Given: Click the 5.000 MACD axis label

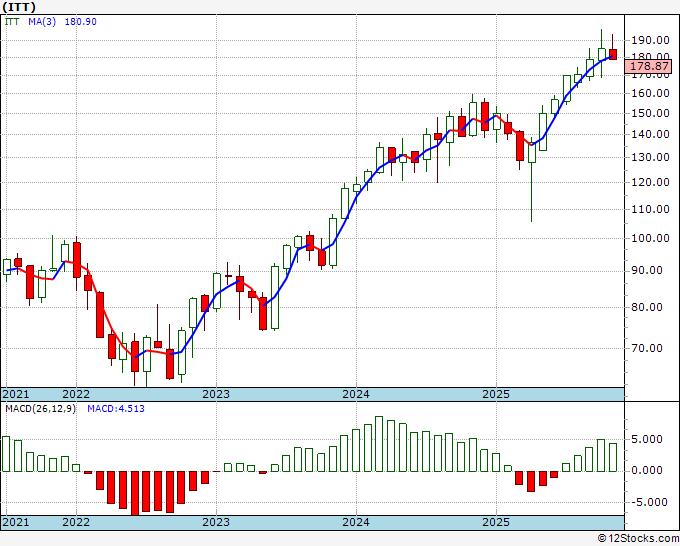Looking at the screenshot, I should click(647, 439).
